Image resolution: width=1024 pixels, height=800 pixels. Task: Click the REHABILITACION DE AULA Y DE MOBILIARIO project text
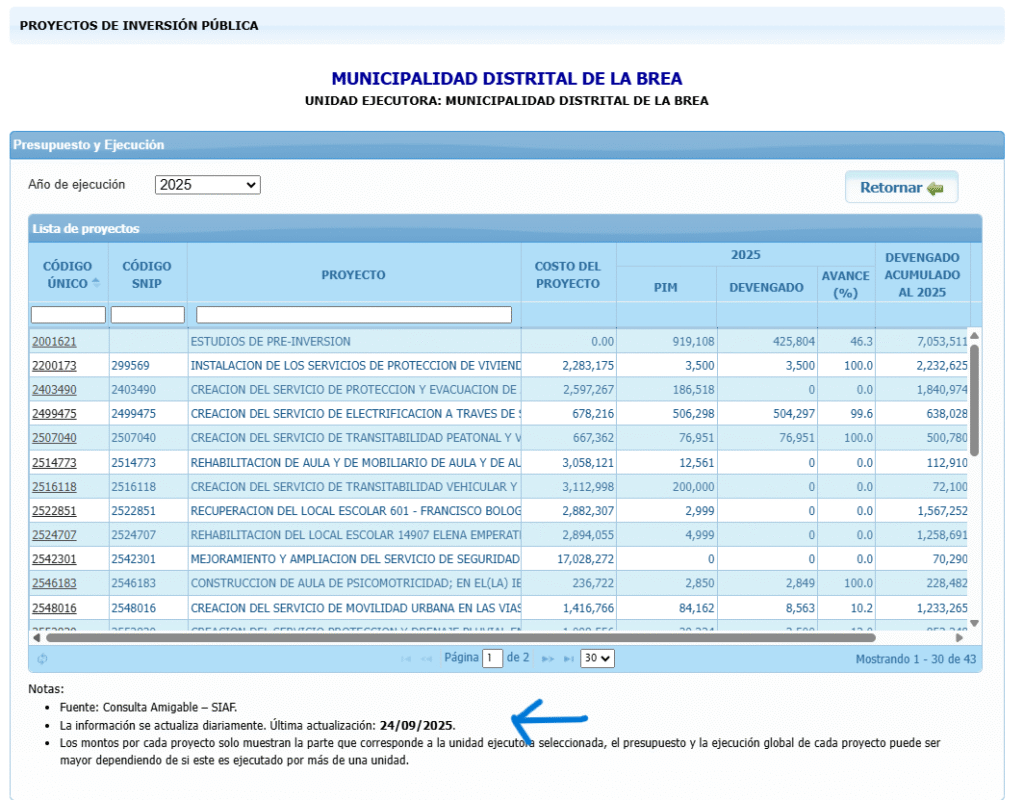[356, 463]
